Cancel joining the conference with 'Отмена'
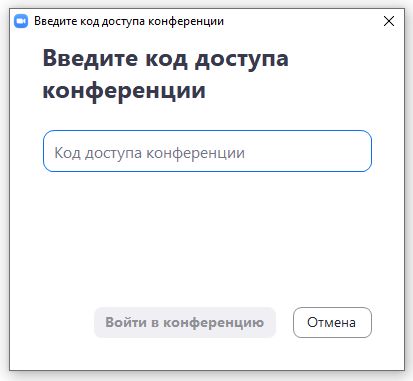Screen dimensions: 413x381 click(332, 322)
